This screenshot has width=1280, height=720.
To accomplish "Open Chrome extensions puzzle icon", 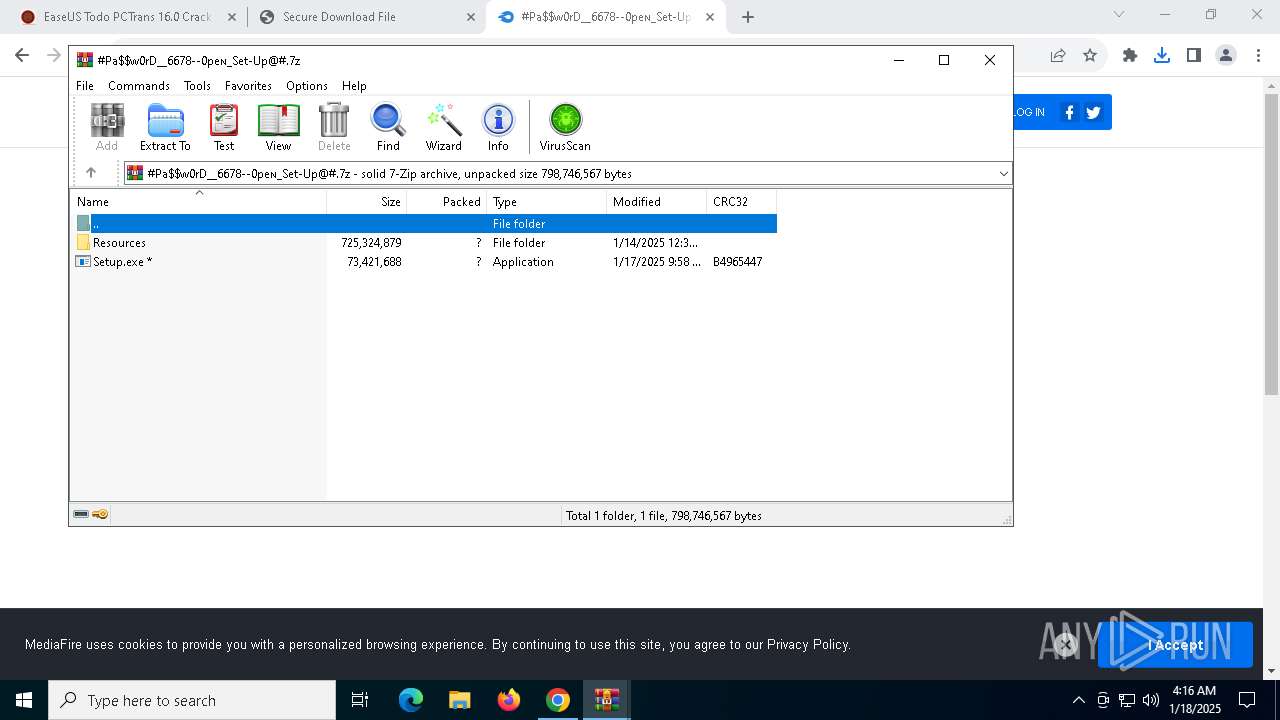I will (x=1130, y=55).
